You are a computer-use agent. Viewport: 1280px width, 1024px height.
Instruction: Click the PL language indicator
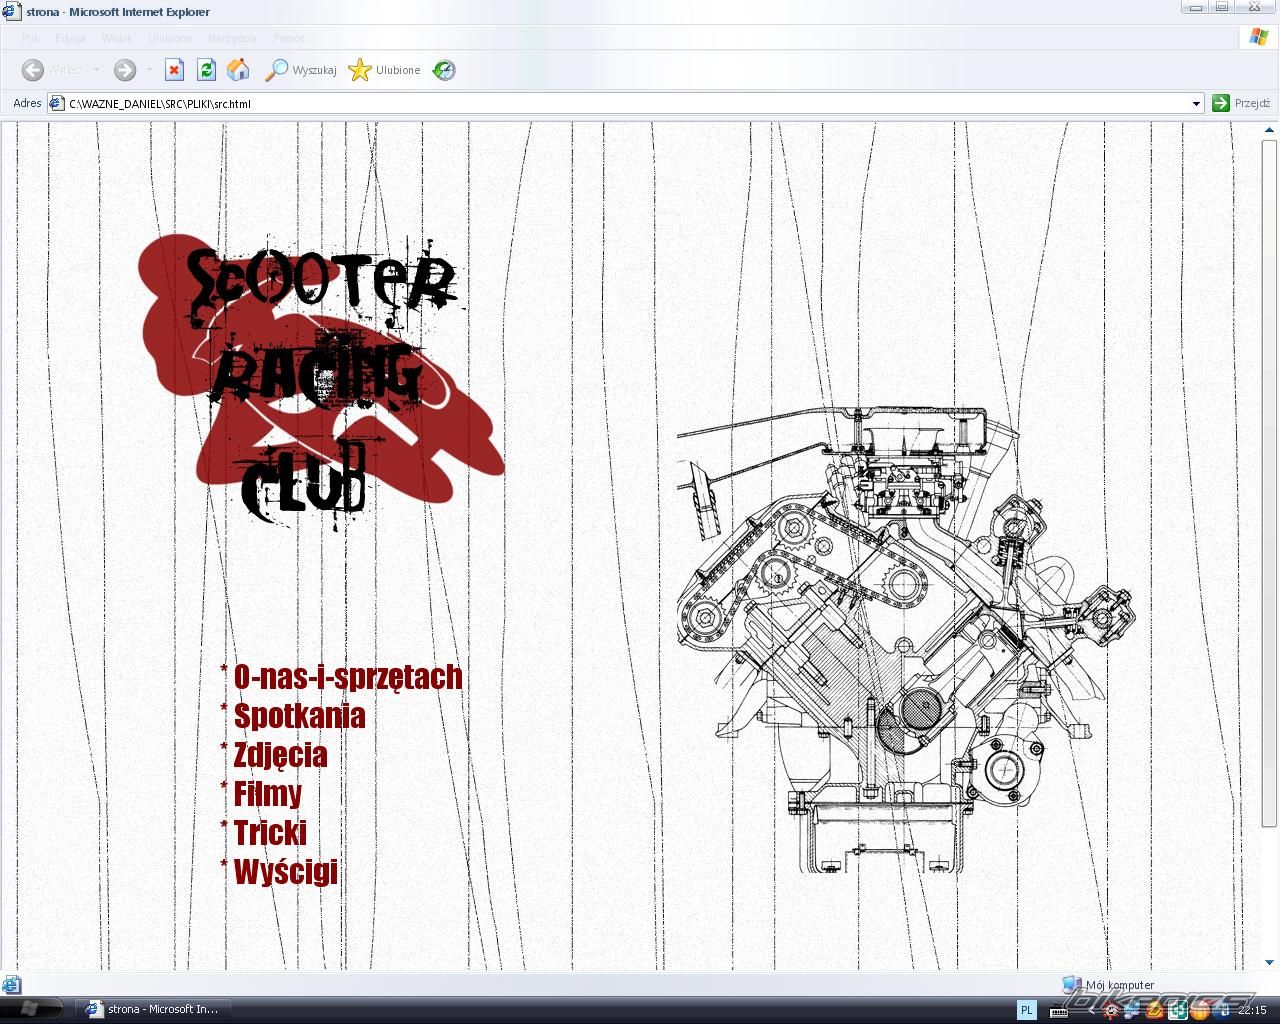[x=1026, y=1010]
